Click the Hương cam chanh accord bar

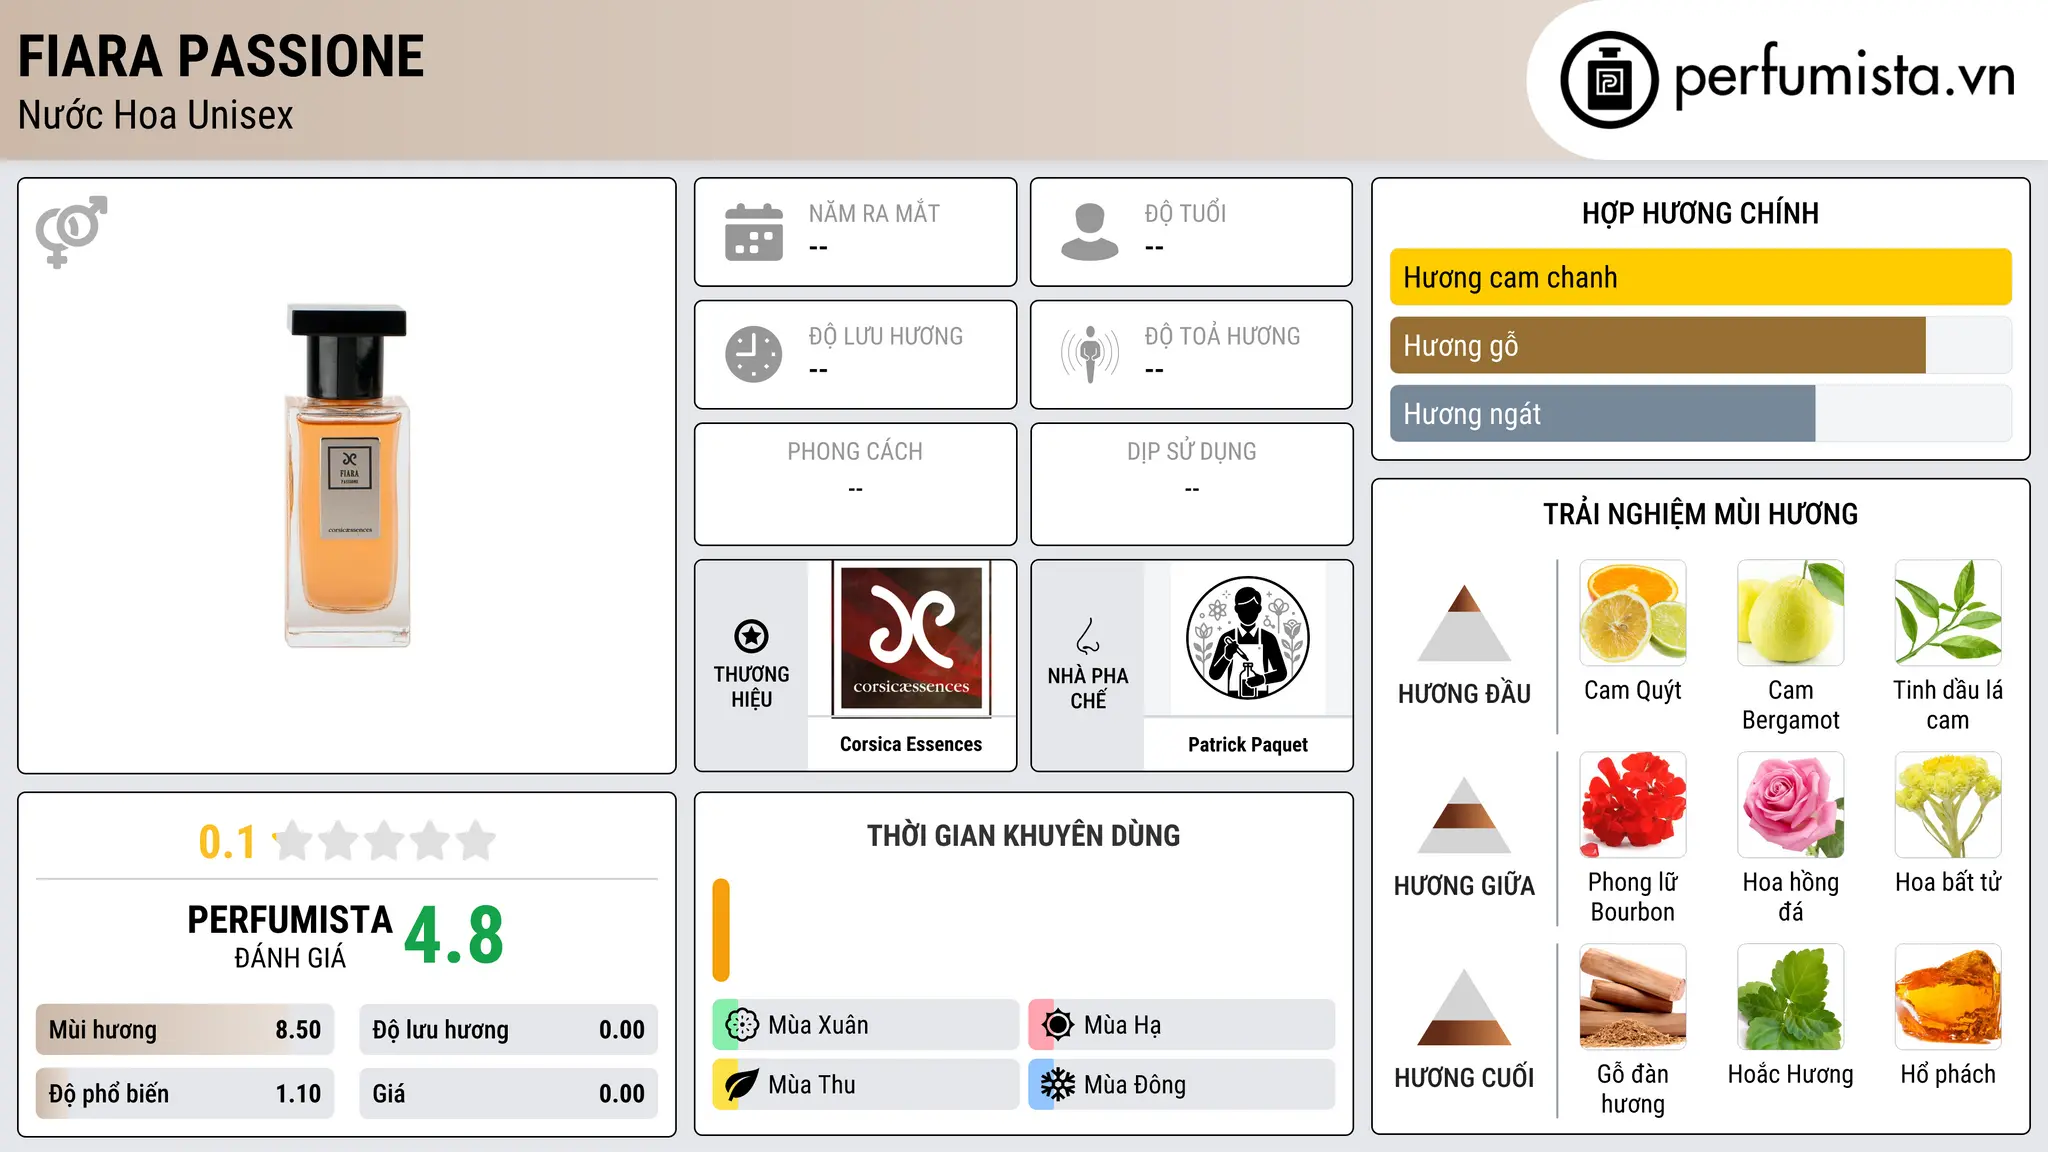coord(1700,277)
